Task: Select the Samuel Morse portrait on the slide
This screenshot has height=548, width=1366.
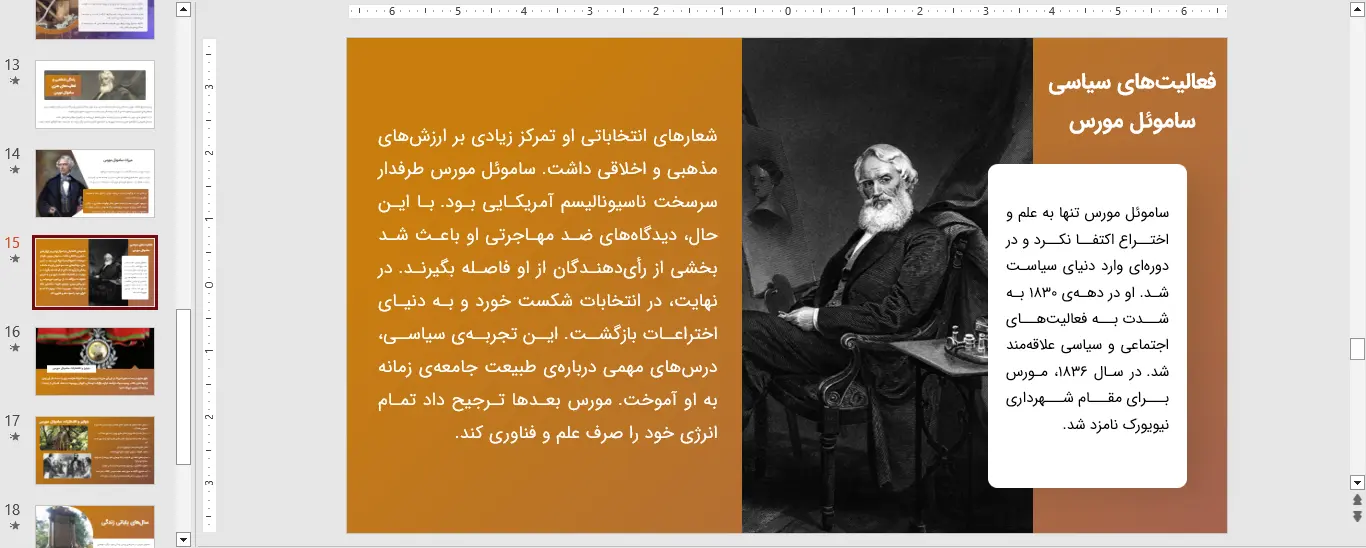Action: [887, 285]
